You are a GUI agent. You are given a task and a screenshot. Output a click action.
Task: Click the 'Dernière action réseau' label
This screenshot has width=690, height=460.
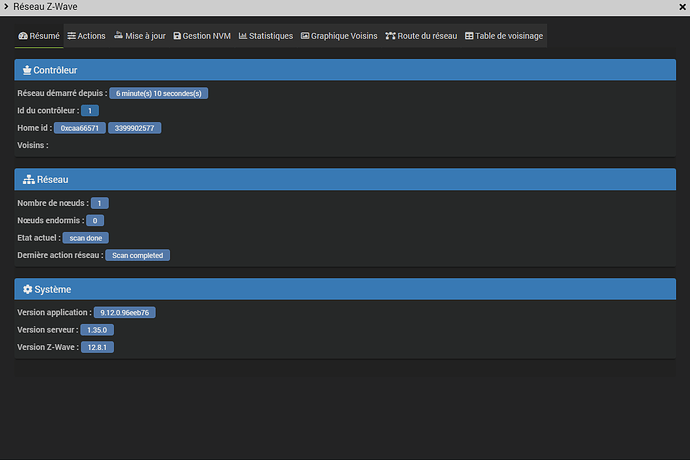[58, 255]
